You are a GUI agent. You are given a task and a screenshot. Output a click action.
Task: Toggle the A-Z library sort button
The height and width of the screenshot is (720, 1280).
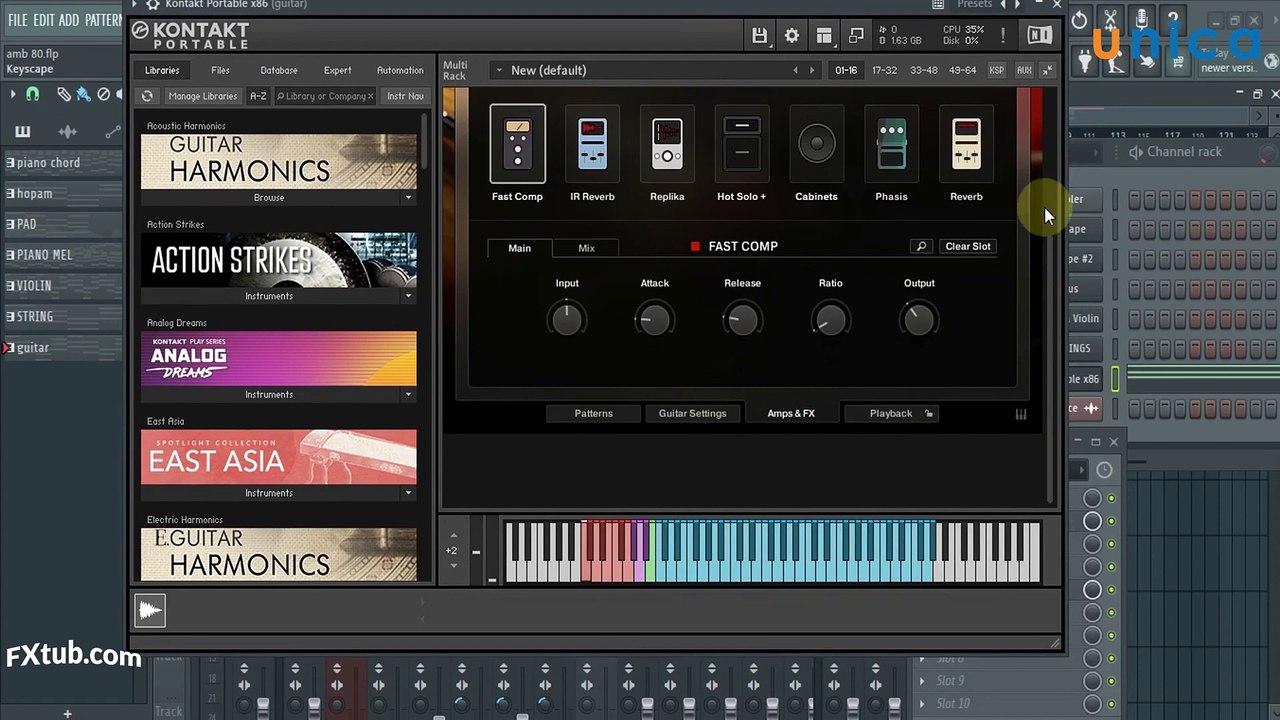click(258, 96)
